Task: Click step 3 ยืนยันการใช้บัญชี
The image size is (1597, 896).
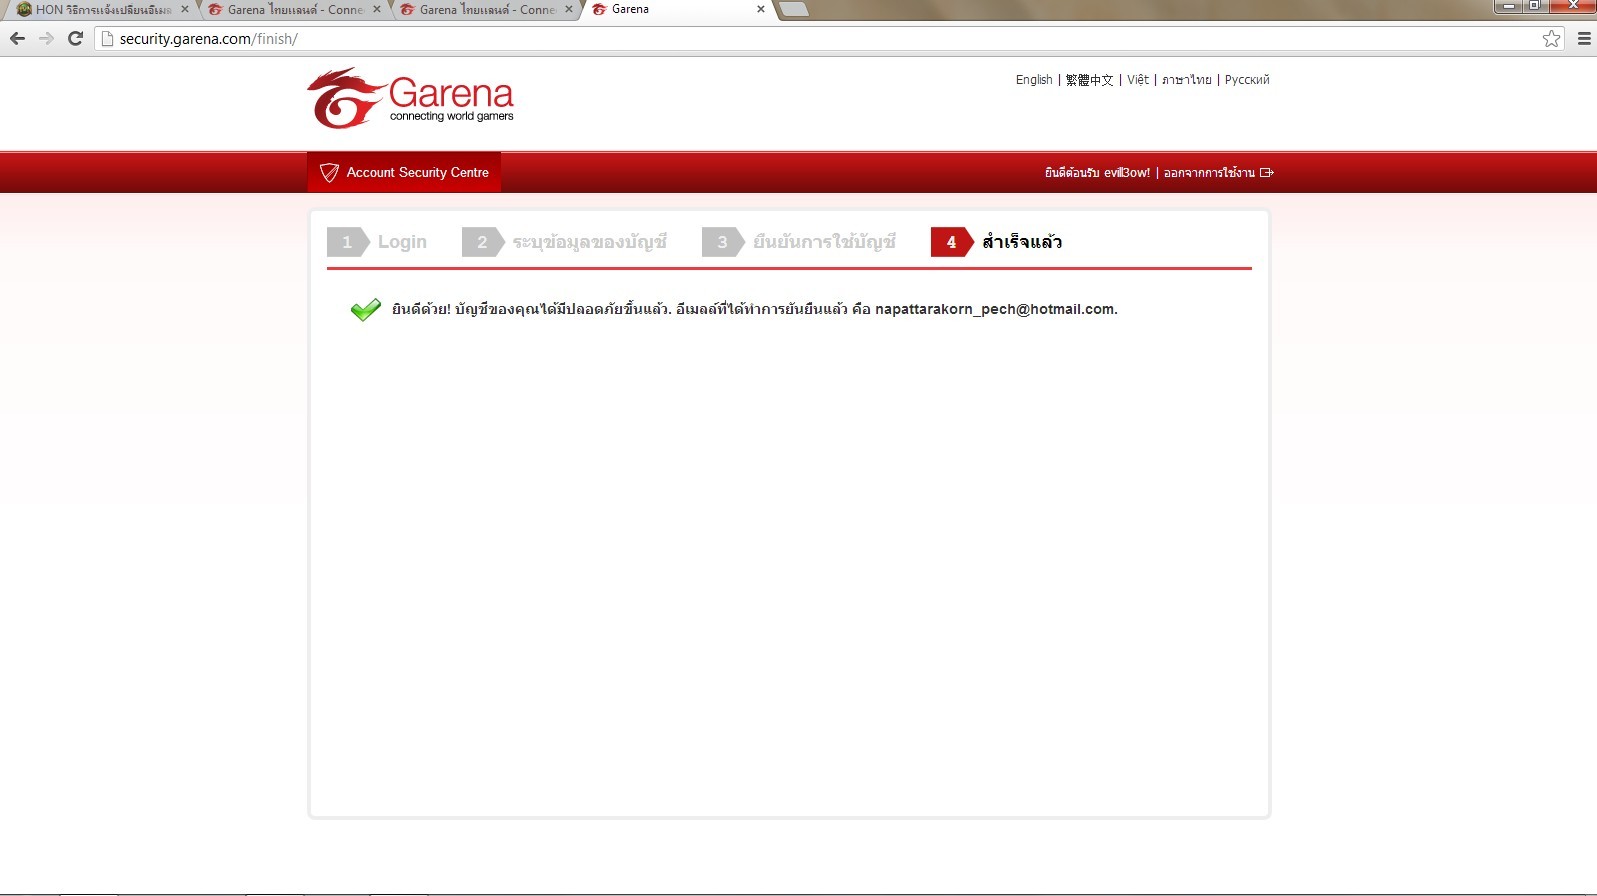Action: (x=799, y=242)
